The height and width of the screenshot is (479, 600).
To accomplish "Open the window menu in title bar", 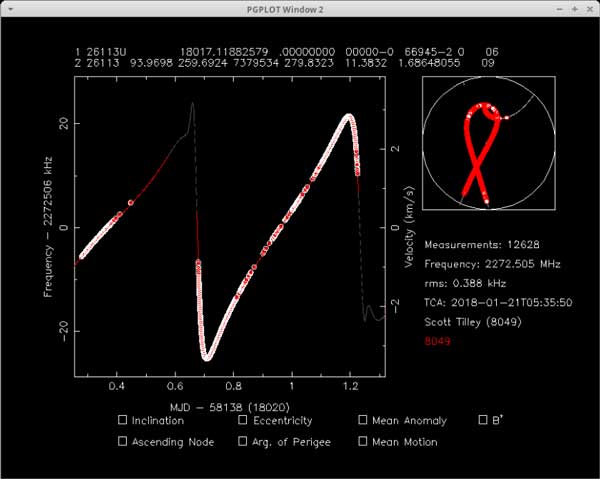I will tap(10, 9).
